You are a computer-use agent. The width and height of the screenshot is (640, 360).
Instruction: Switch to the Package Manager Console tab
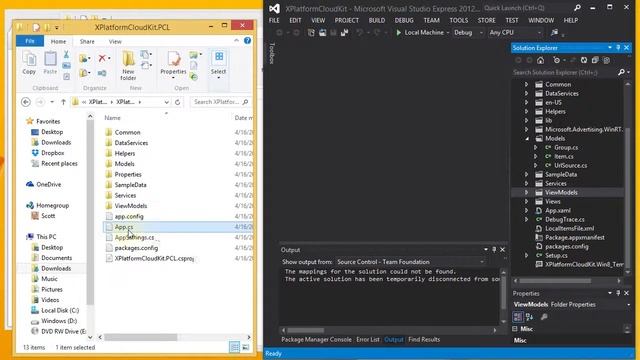pos(316,339)
